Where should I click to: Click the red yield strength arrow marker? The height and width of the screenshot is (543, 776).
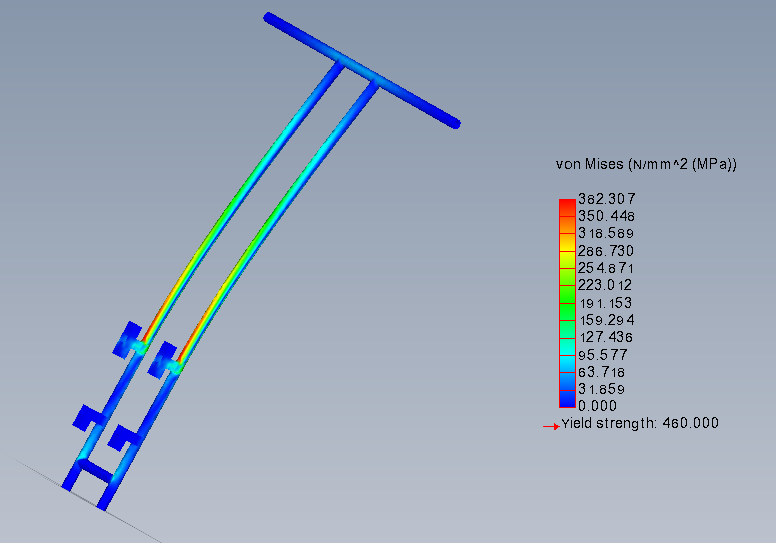click(x=550, y=425)
